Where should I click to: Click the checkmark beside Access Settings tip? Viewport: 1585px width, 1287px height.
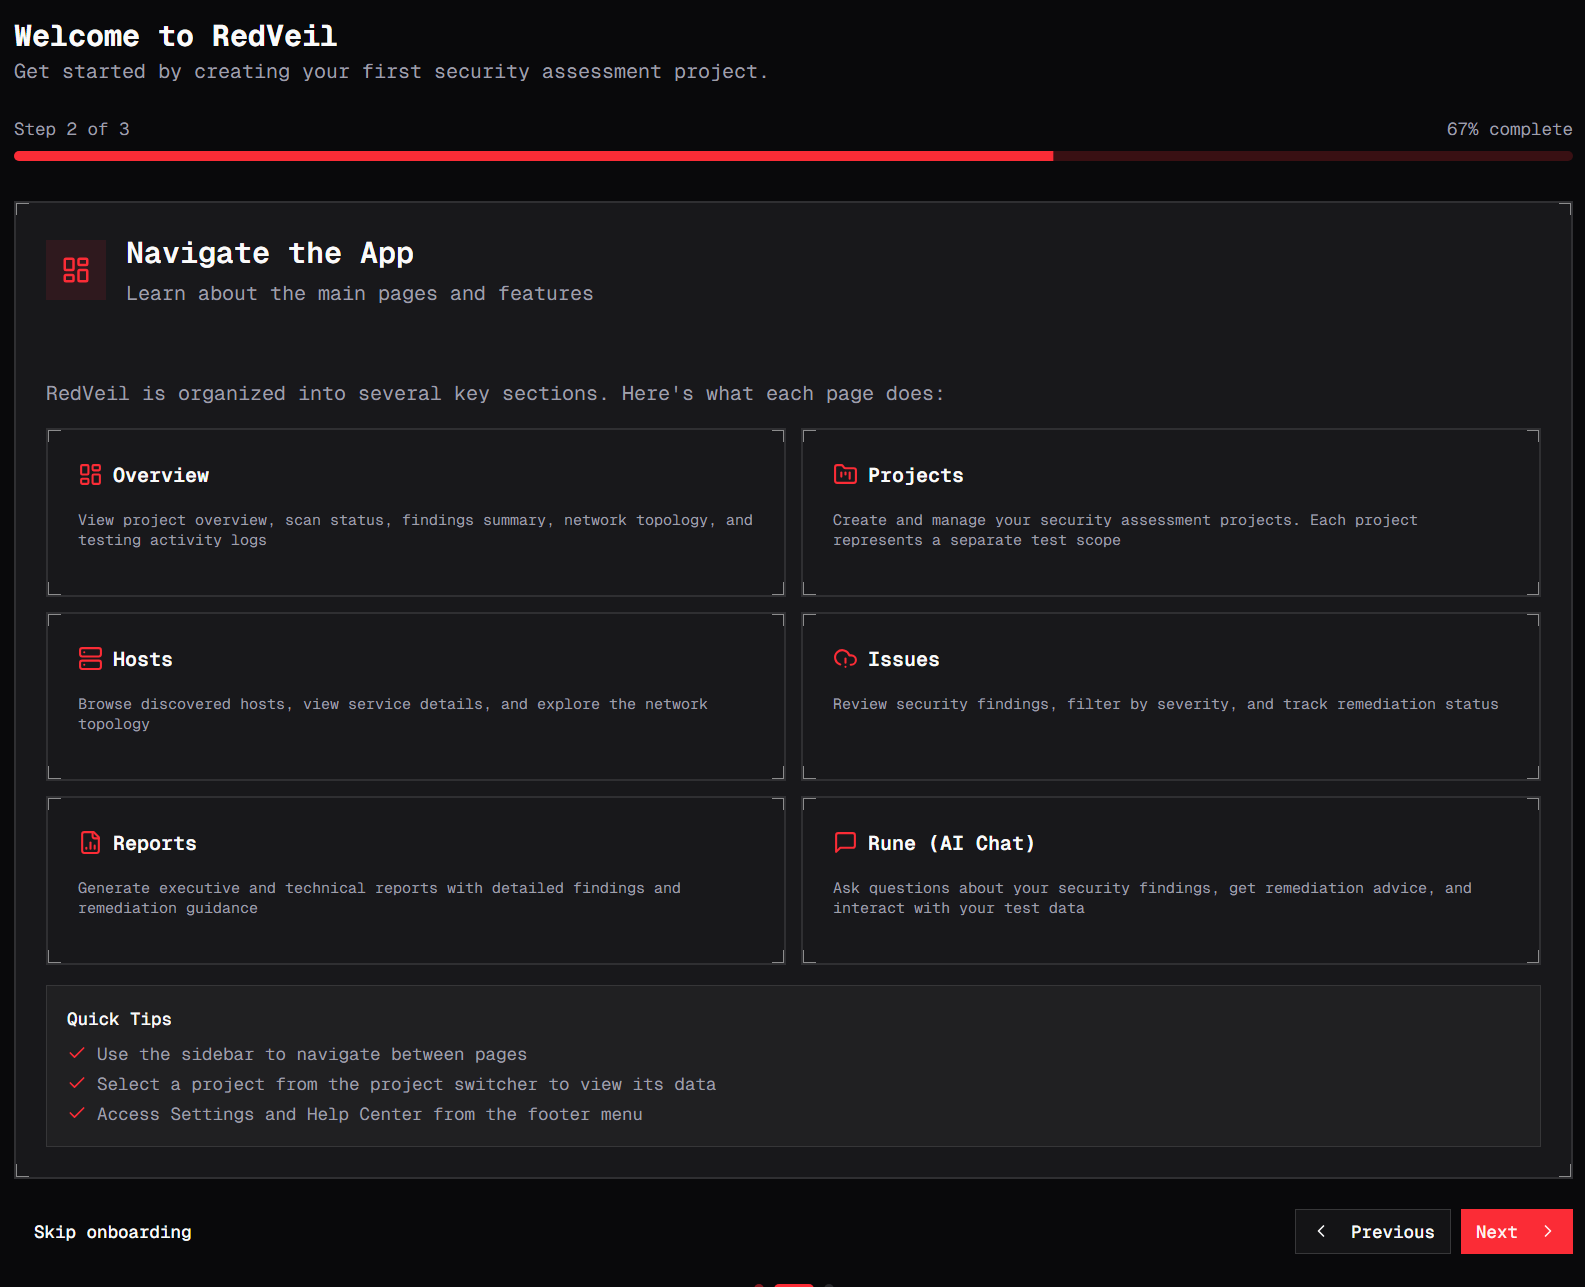point(77,1113)
